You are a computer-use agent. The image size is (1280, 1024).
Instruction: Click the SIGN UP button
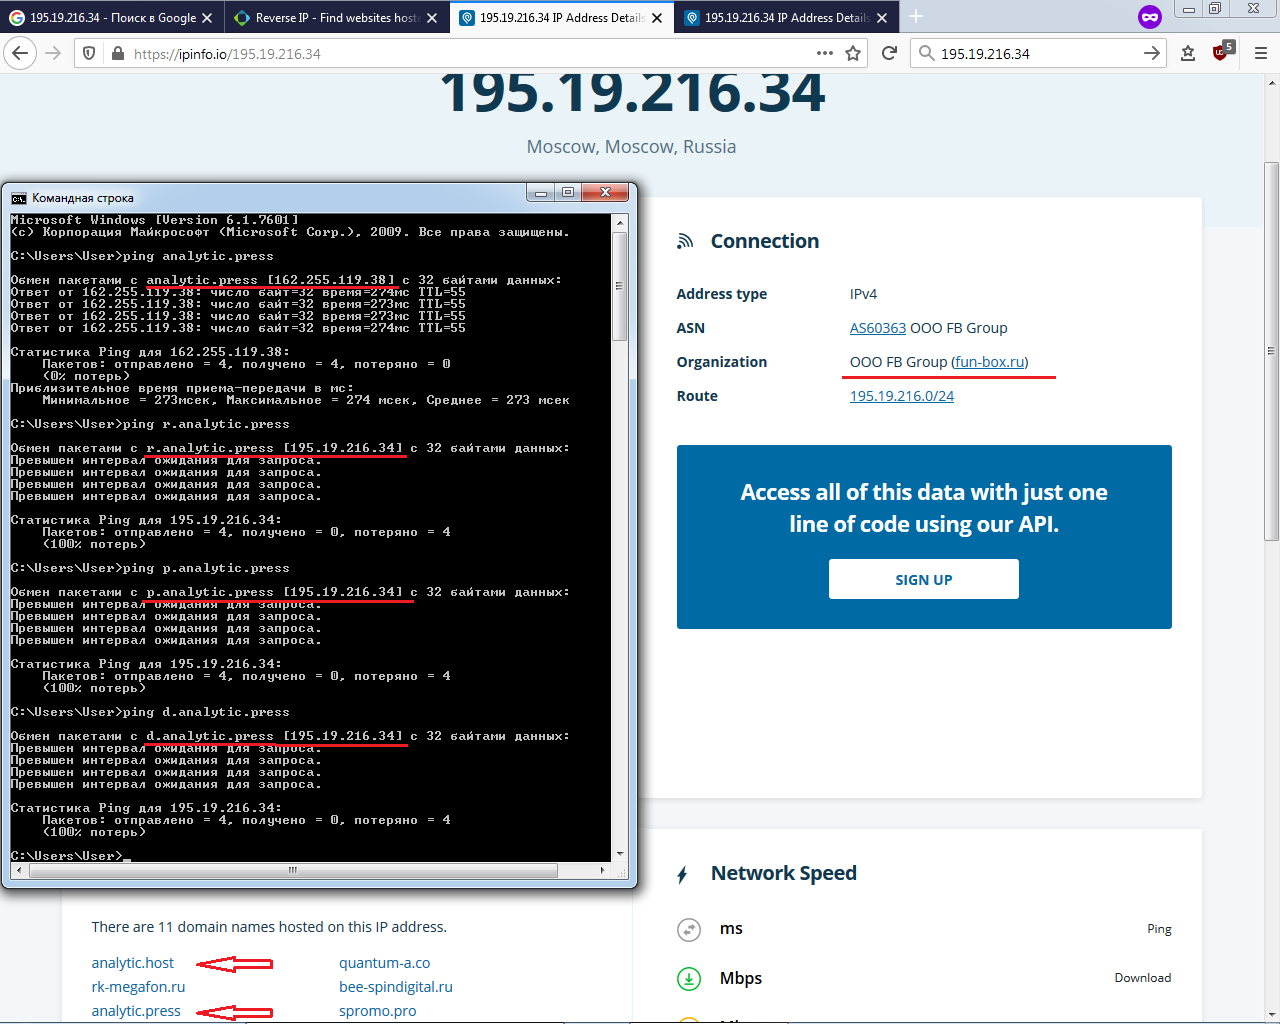tap(924, 579)
